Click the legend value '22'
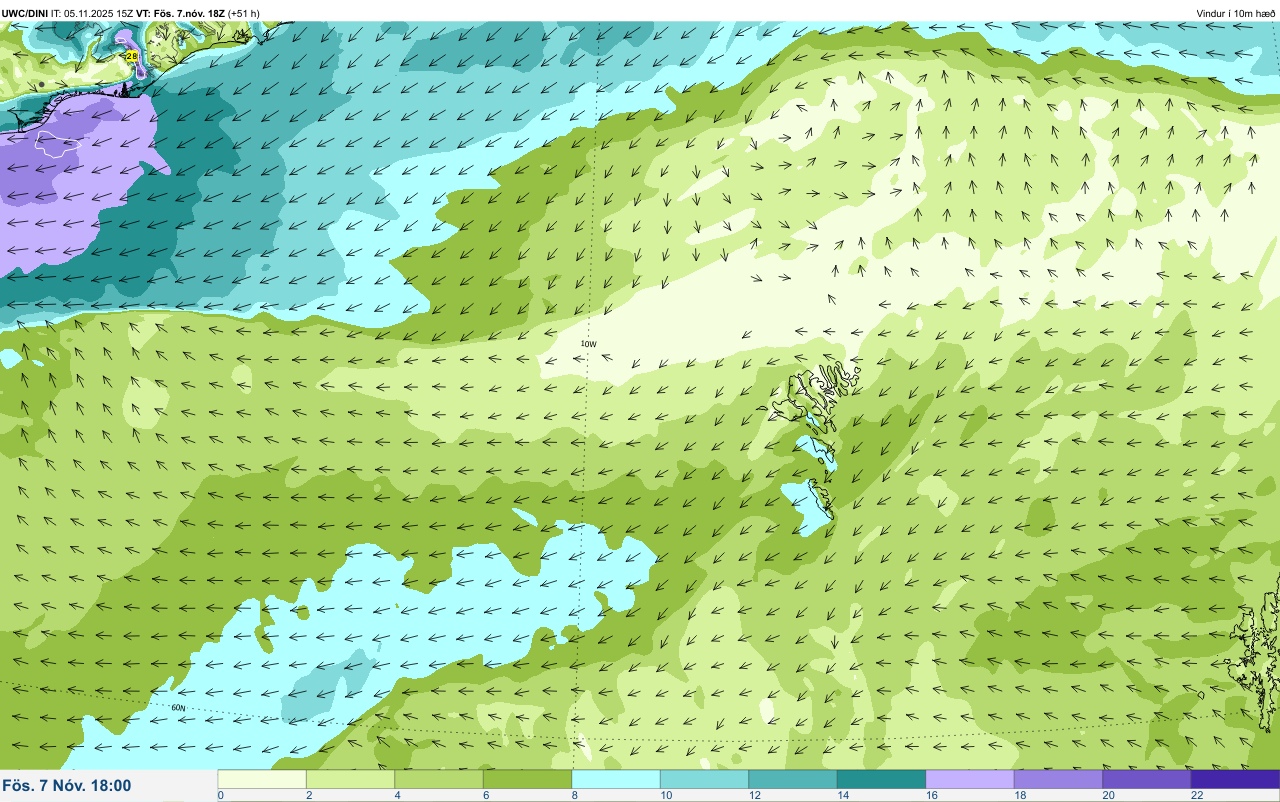Image resolution: width=1280 pixels, height=802 pixels. (1196, 795)
